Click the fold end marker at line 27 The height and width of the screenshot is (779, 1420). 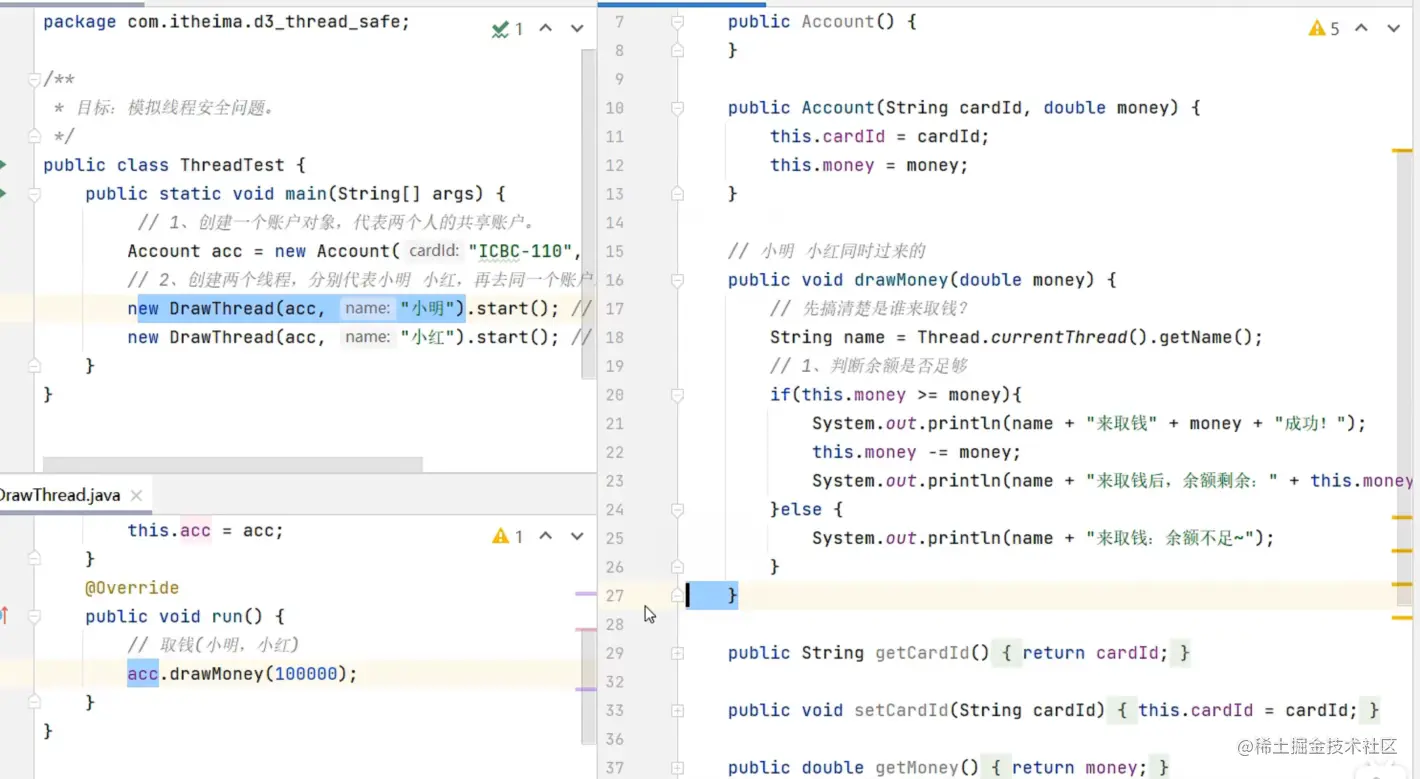pos(677,595)
